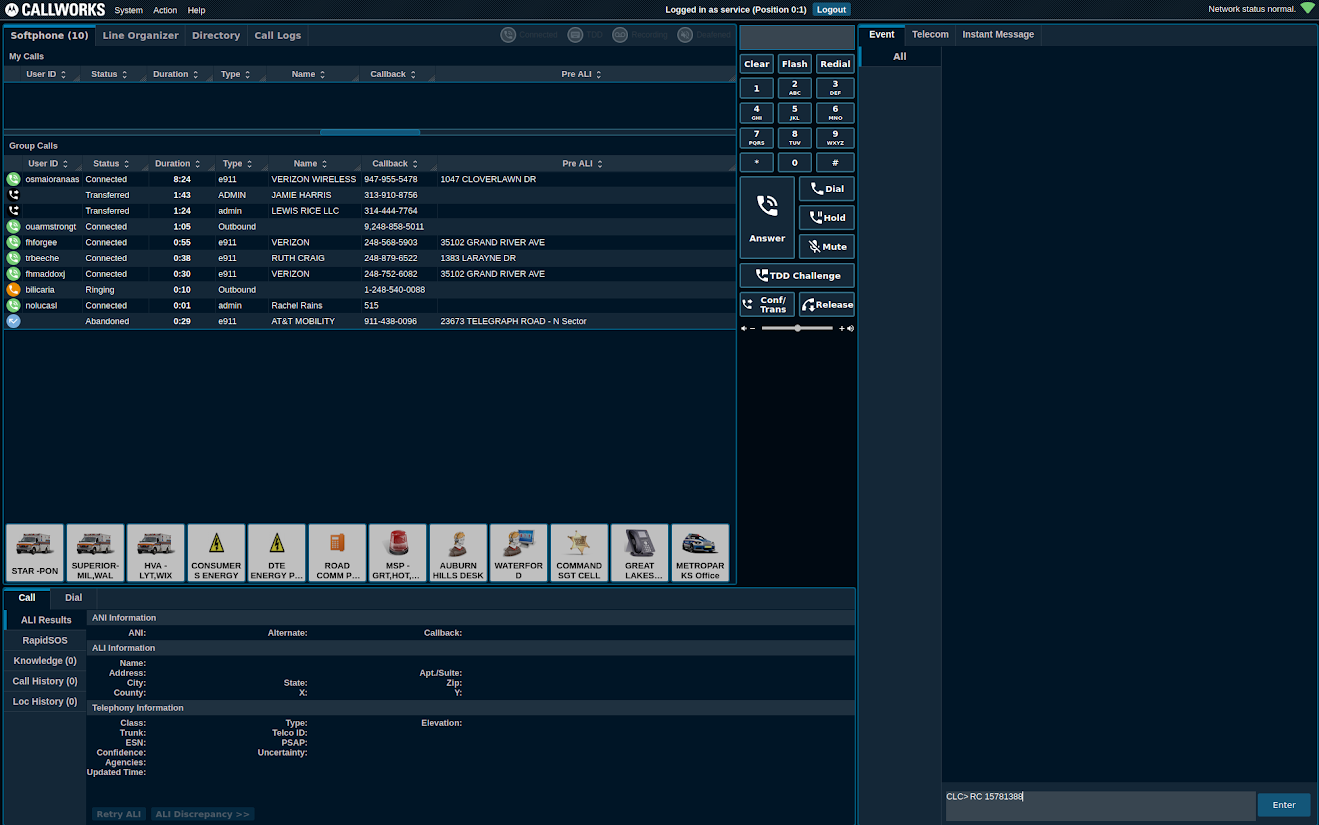Toggle the Hold button
The image size is (1319, 825).
tap(827, 217)
